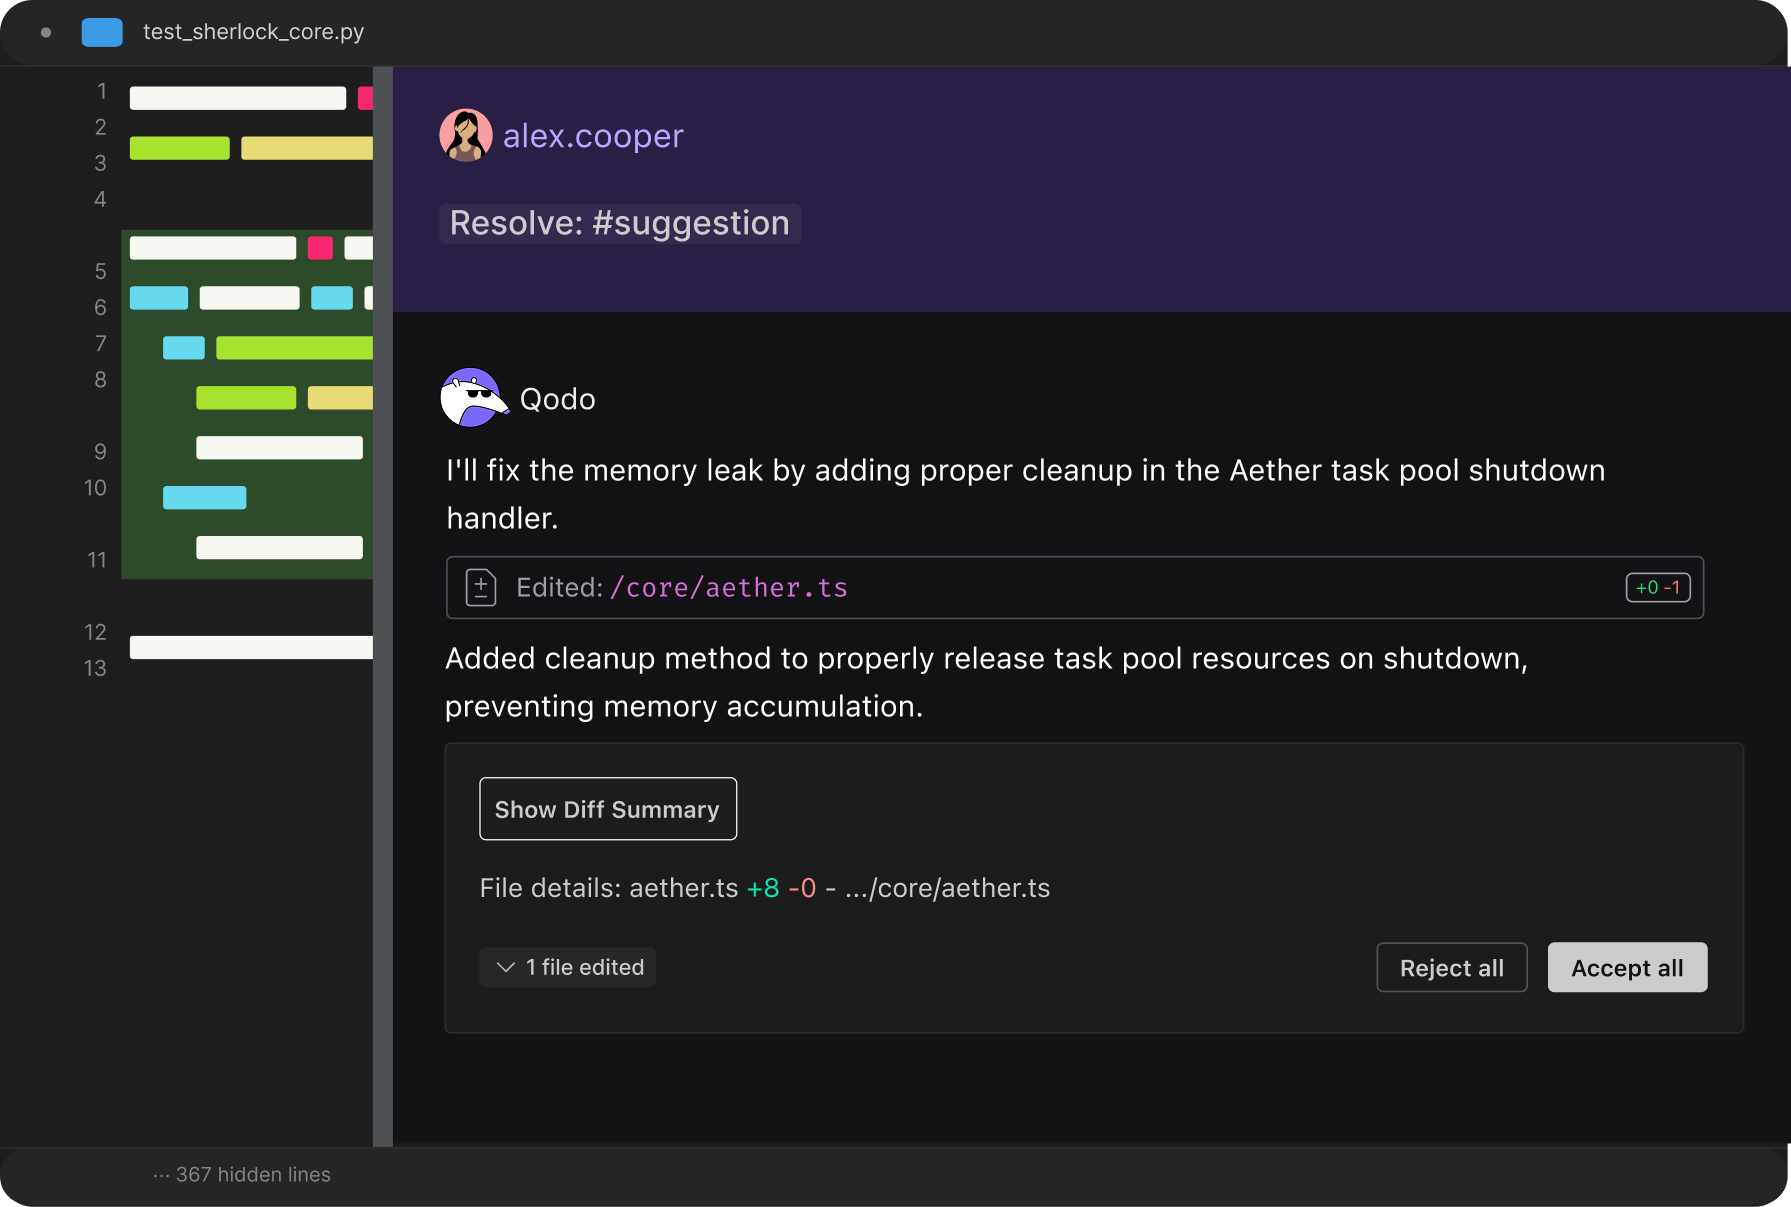Click the unsaved dot indicator in tab
The height and width of the screenshot is (1207, 1791).
pos(46,32)
